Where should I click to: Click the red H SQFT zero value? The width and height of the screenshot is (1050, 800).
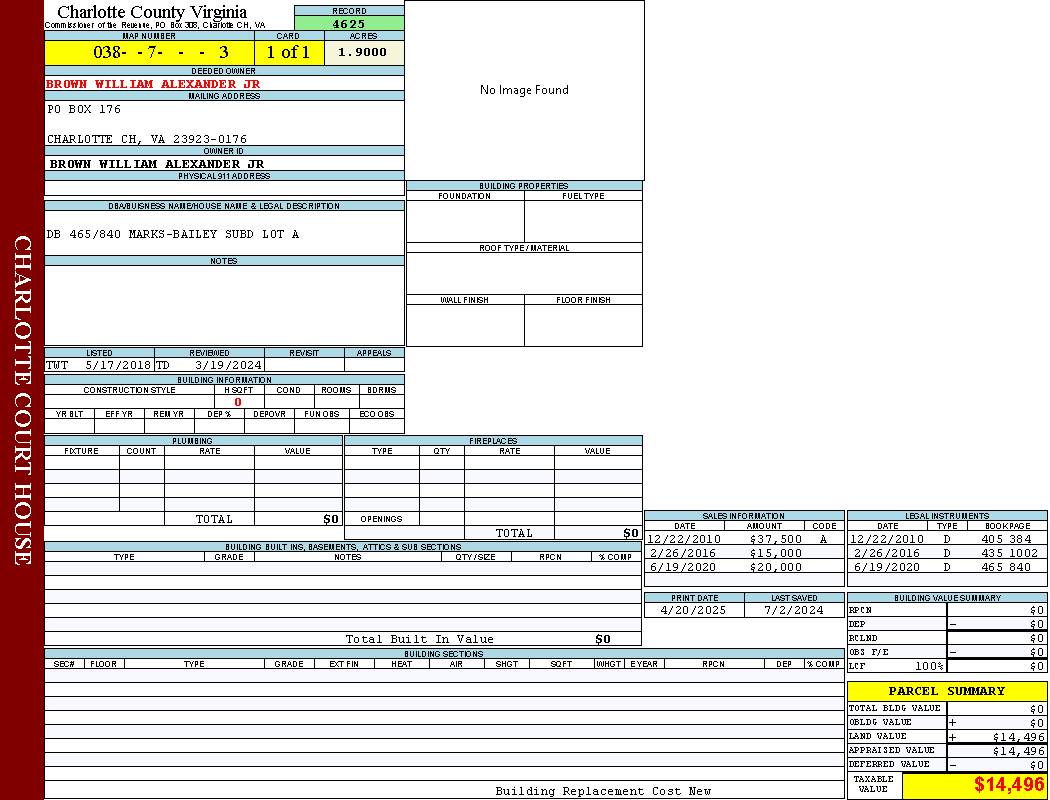[238, 402]
